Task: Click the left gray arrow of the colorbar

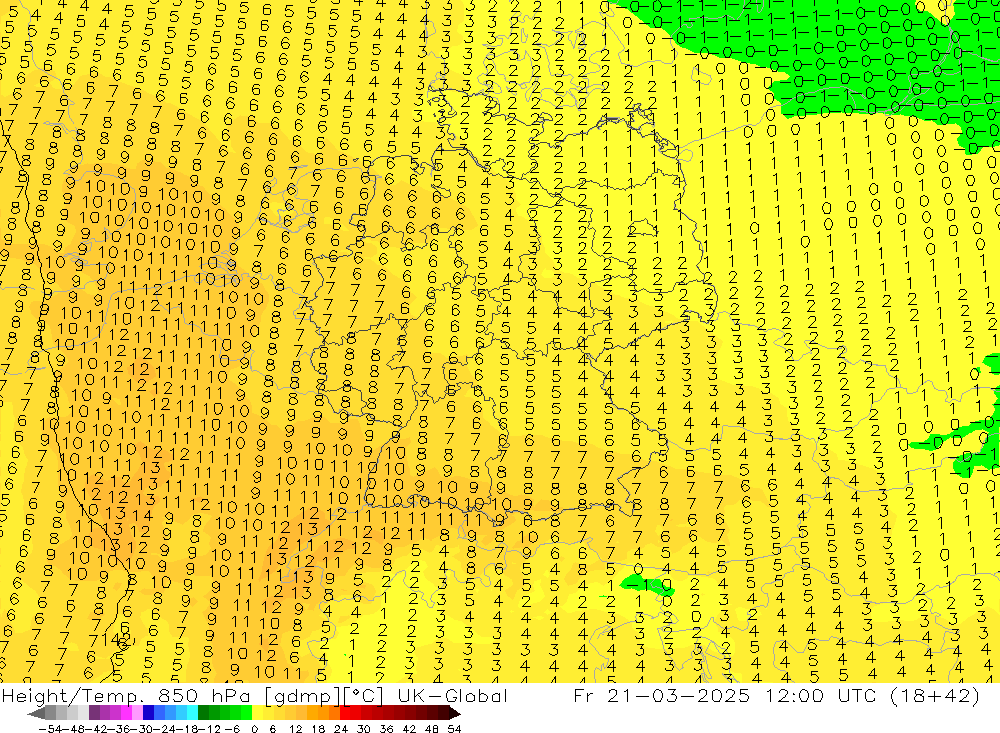Action: [36, 713]
